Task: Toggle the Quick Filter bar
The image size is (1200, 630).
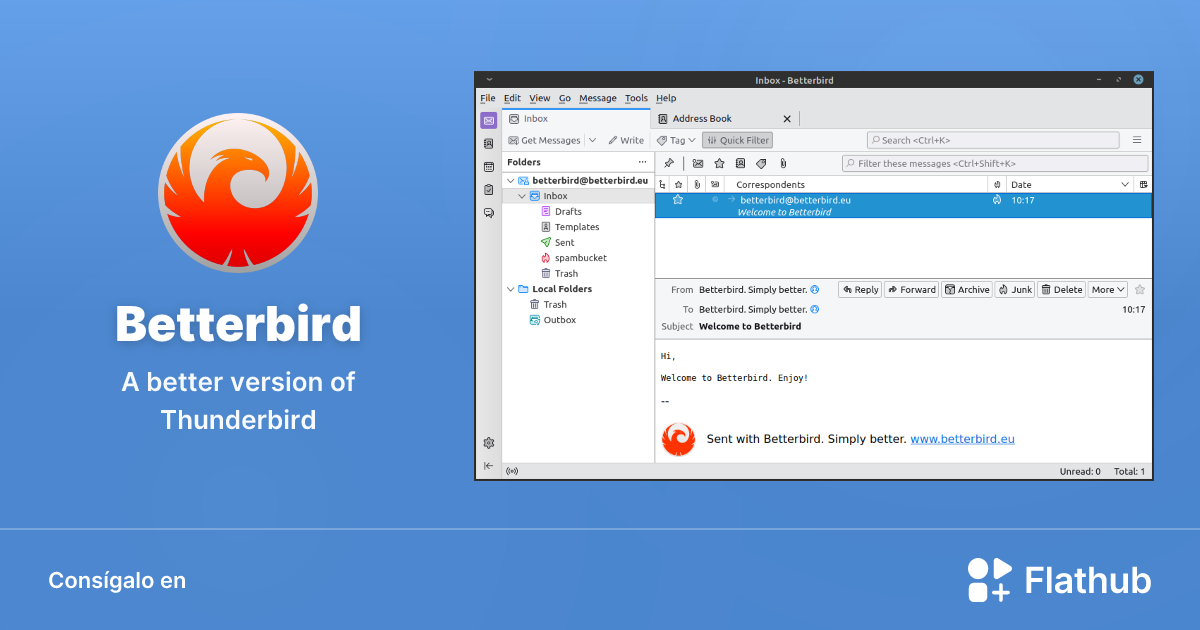Action: pyautogui.click(x=737, y=140)
